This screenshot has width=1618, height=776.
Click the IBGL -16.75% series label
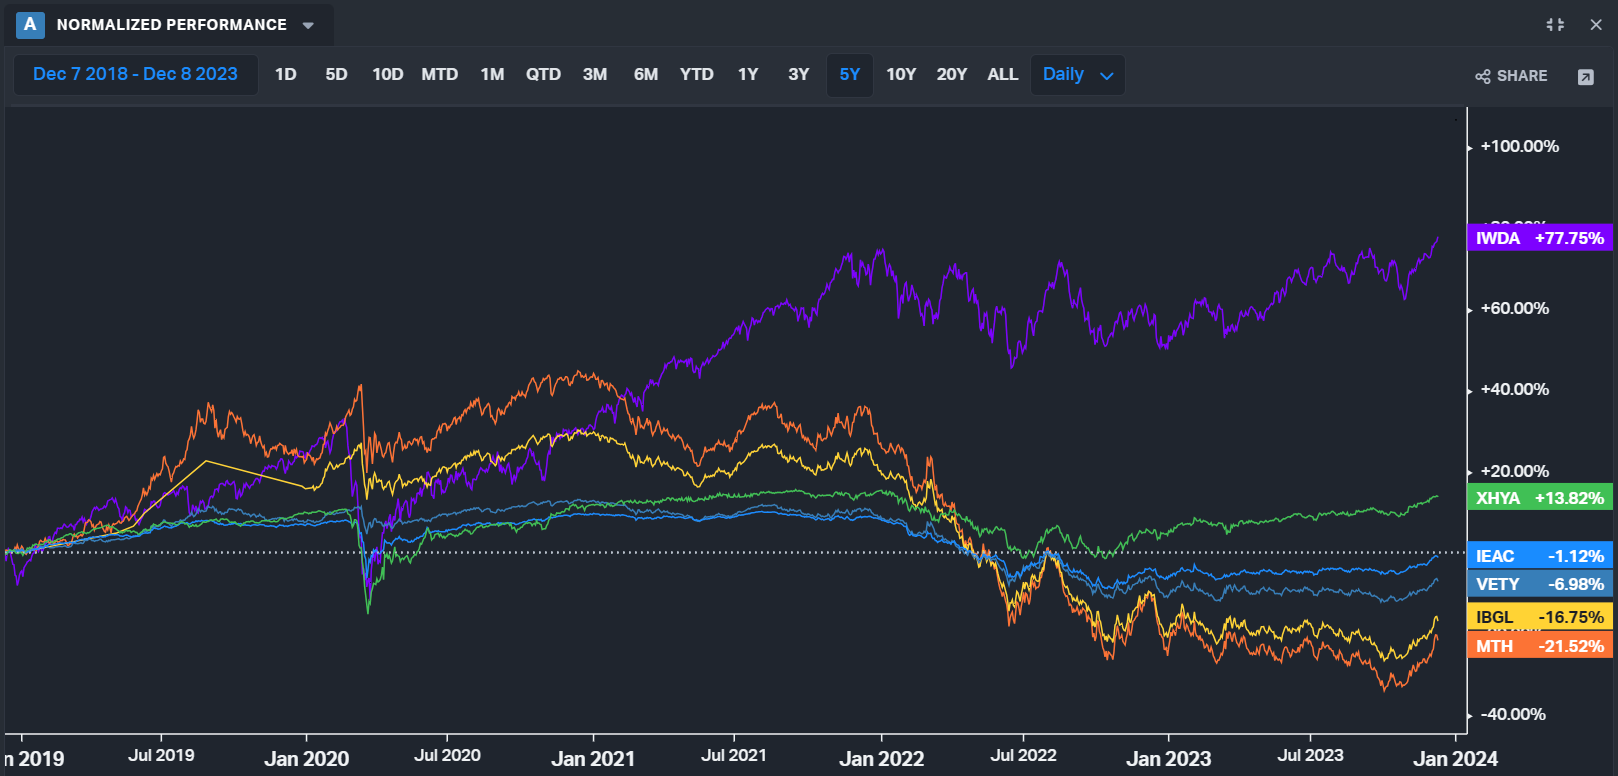1540,617
